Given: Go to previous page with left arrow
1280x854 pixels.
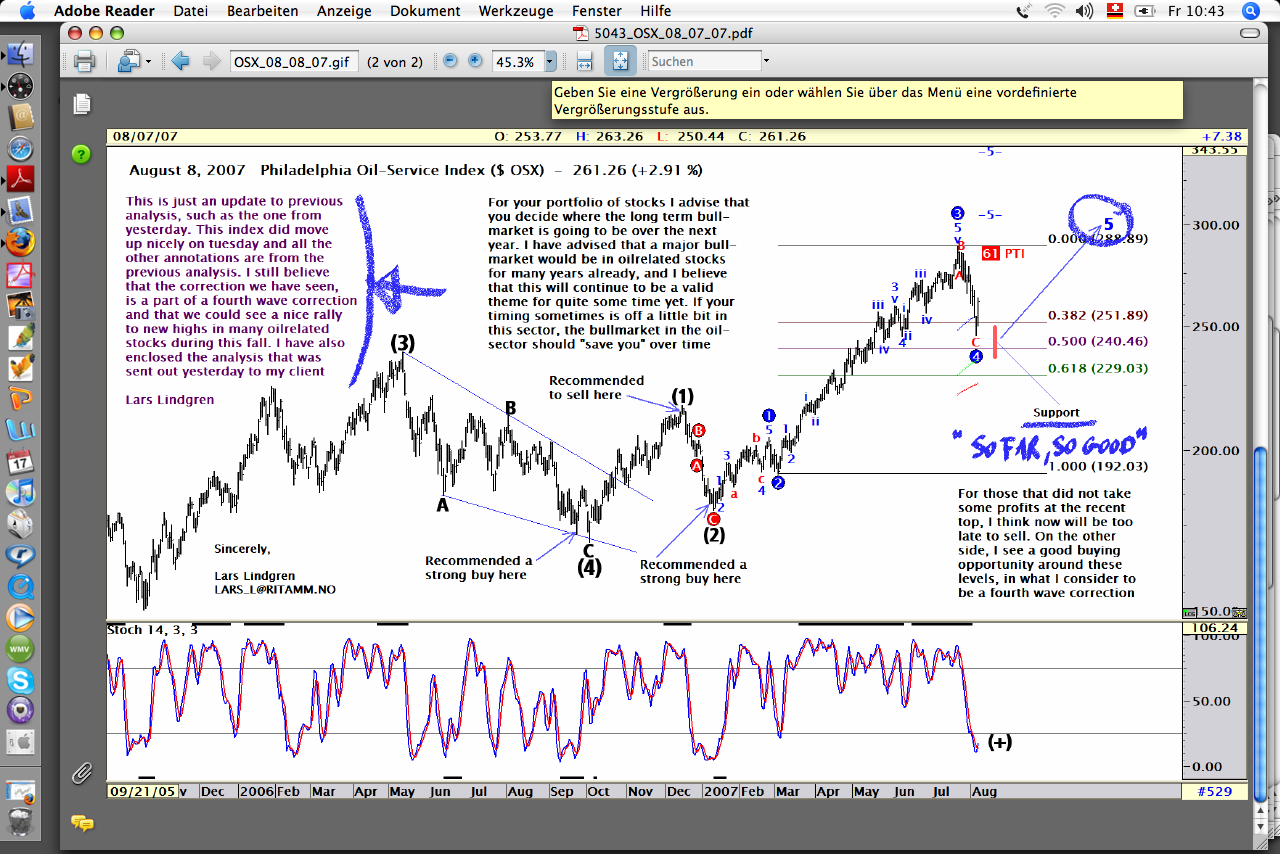Looking at the screenshot, I should 181,62.
